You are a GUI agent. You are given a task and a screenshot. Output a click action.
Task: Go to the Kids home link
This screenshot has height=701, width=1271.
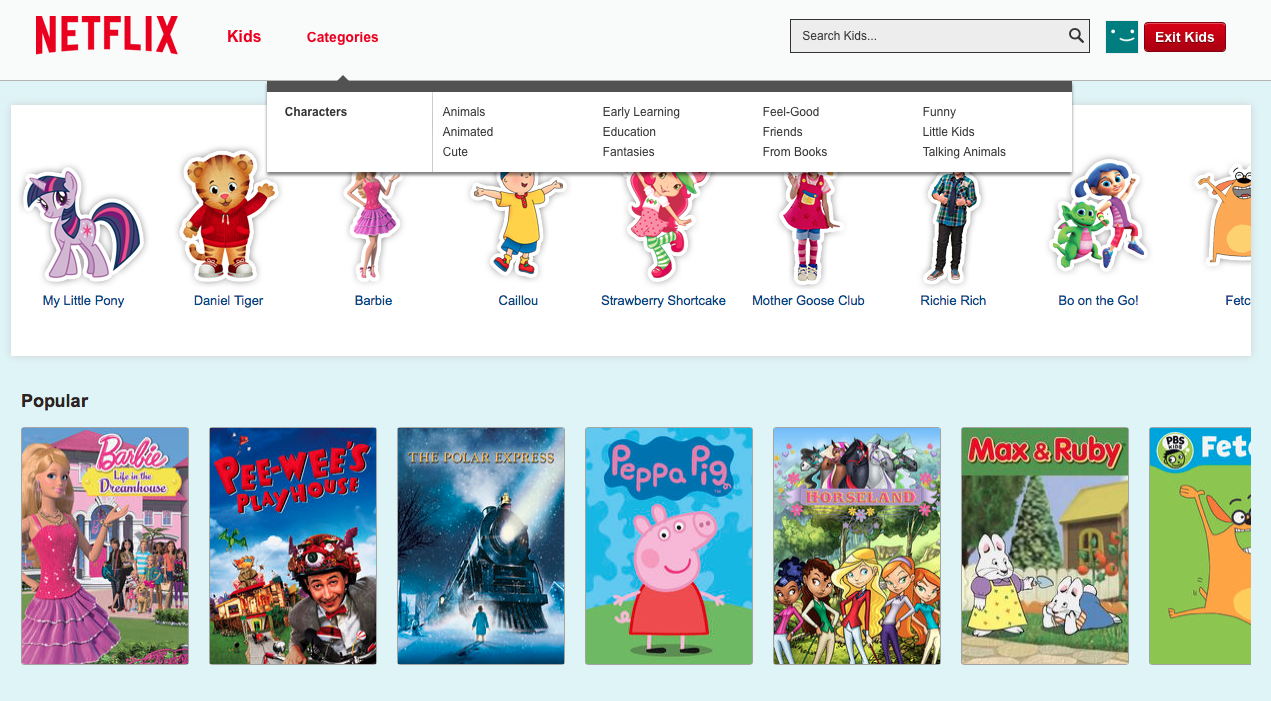coord(244,37)
